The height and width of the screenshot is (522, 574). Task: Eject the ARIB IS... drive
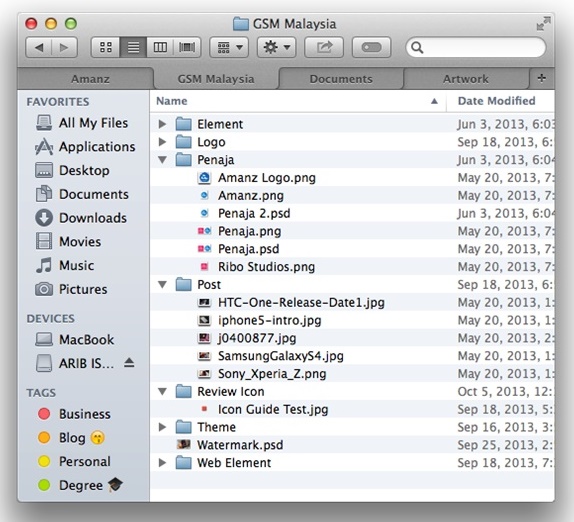[129, 363]
